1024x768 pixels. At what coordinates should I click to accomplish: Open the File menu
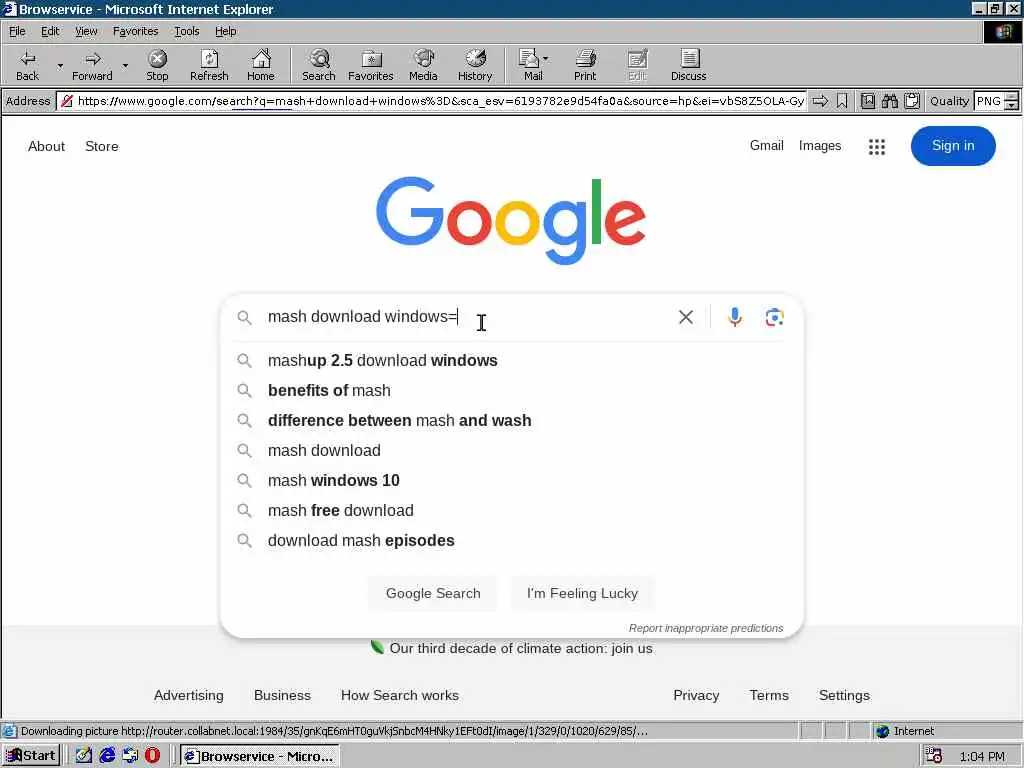tap(17, 31)
